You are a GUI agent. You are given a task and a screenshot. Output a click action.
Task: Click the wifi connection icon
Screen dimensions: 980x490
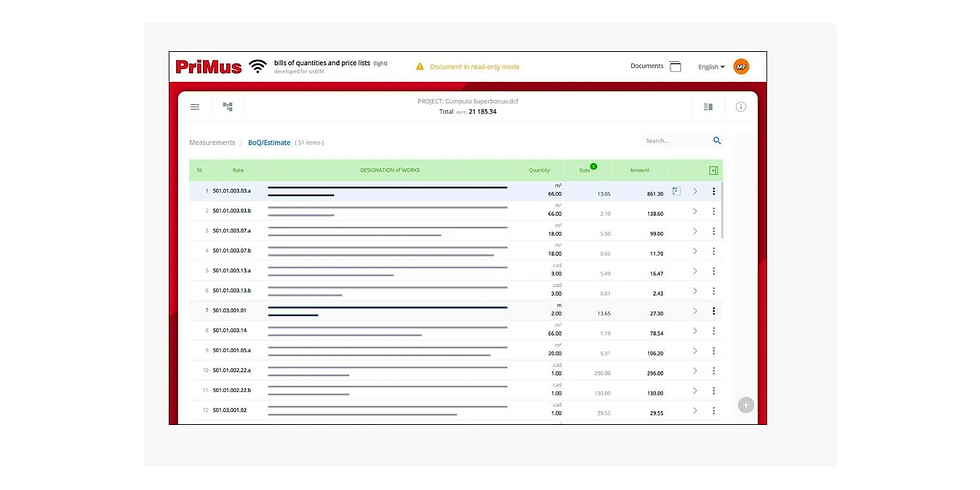[x=258, y=66]
